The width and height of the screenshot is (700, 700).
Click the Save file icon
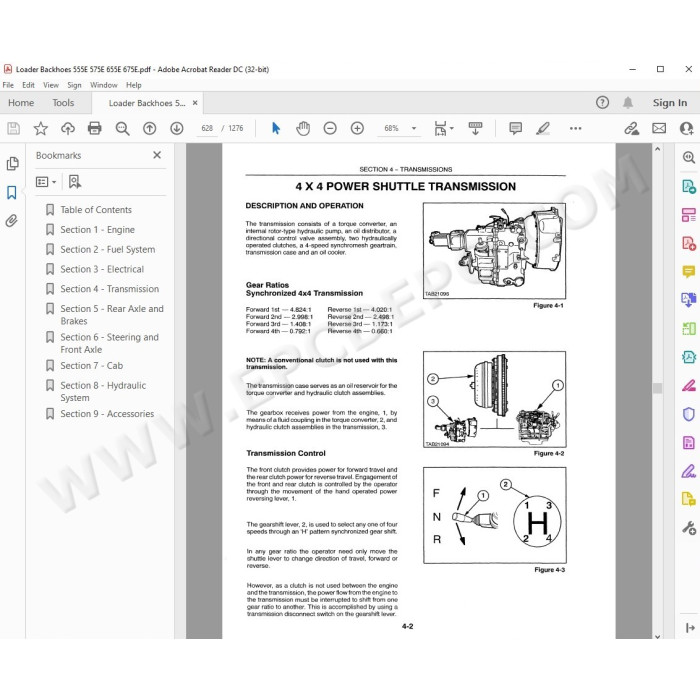point(14,129)
